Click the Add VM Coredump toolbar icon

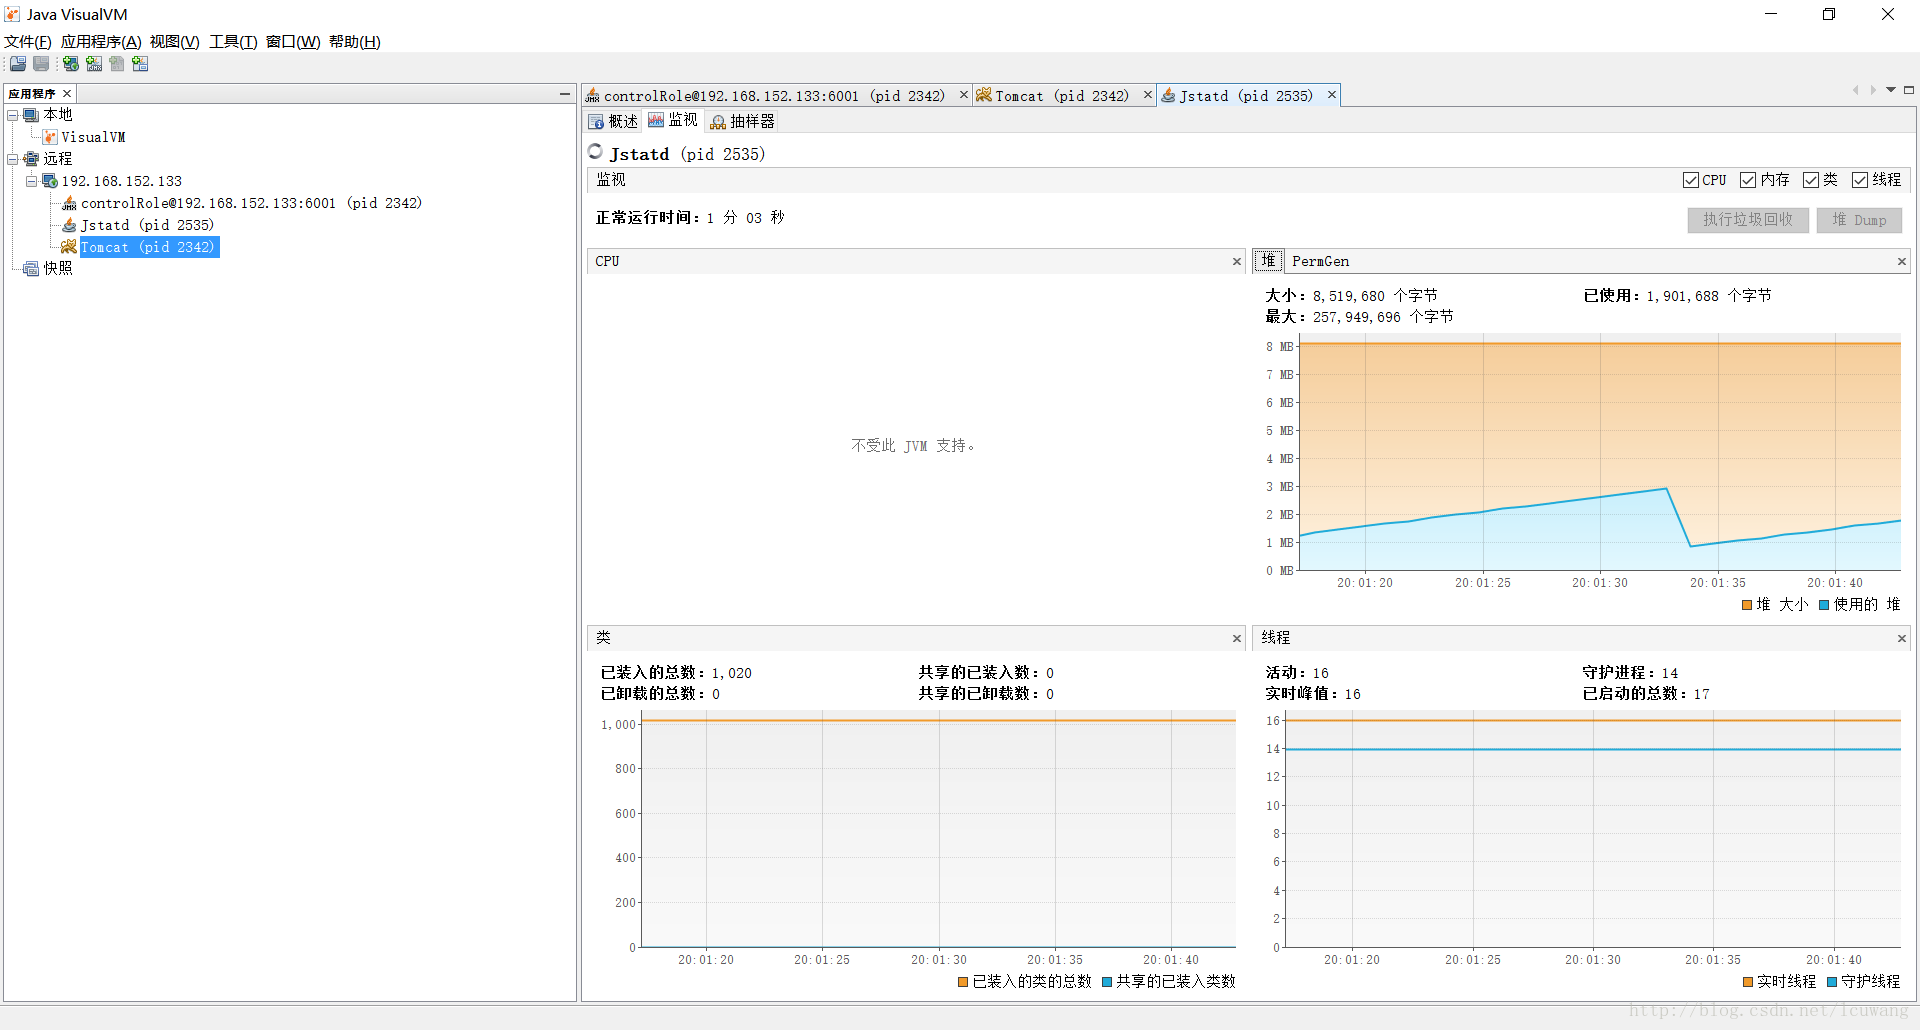(117, 64)
